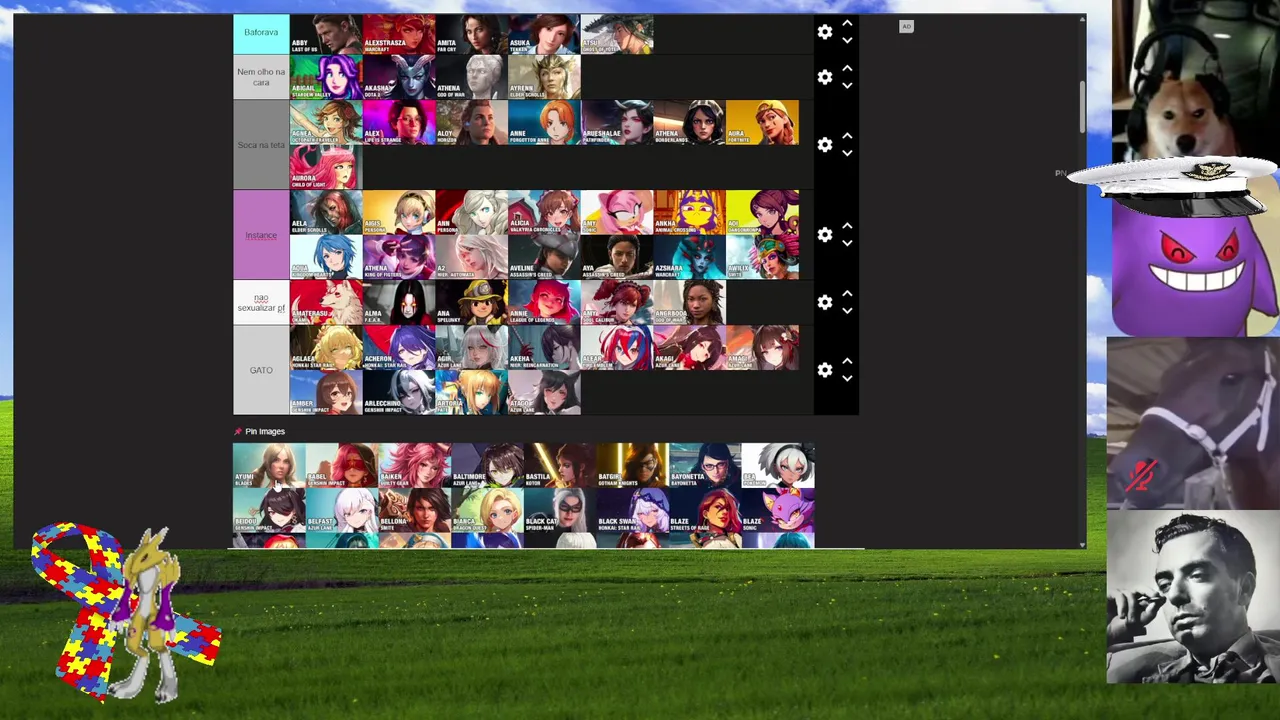
Task: Move the Instance tier down
Action: (x=847, y=244)
